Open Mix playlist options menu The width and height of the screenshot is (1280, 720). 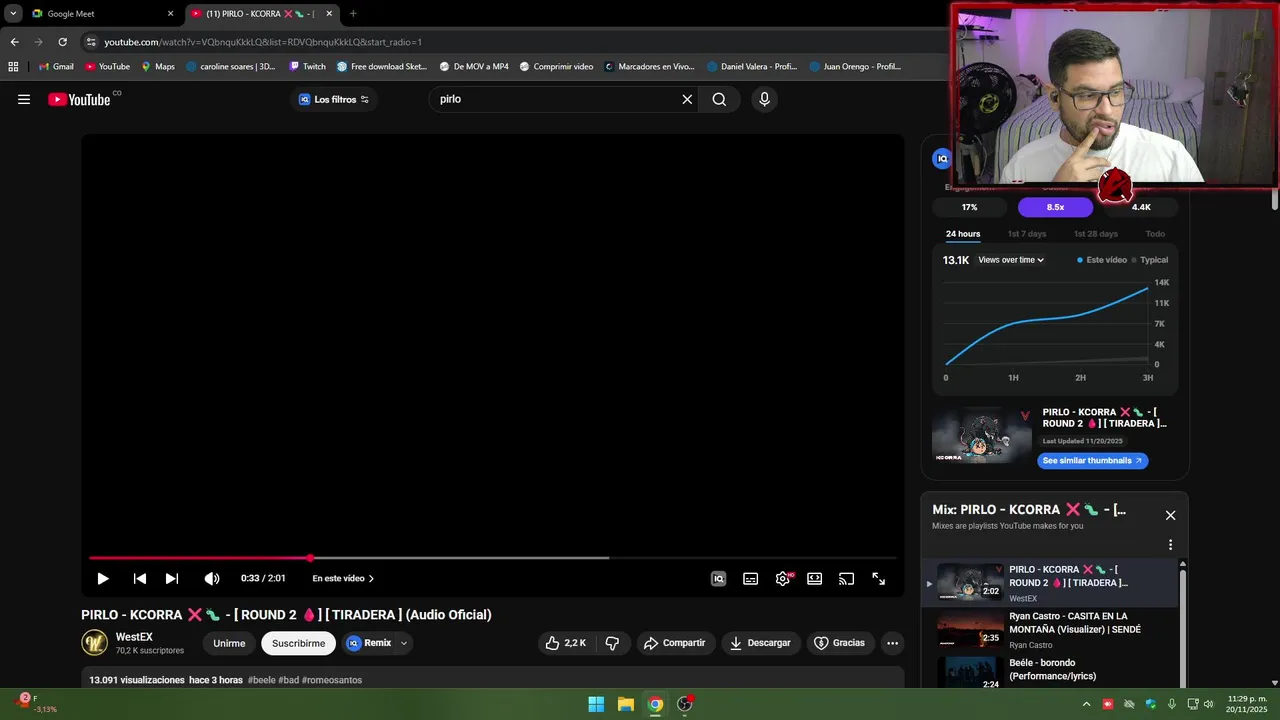click(x=1170, y=545)
